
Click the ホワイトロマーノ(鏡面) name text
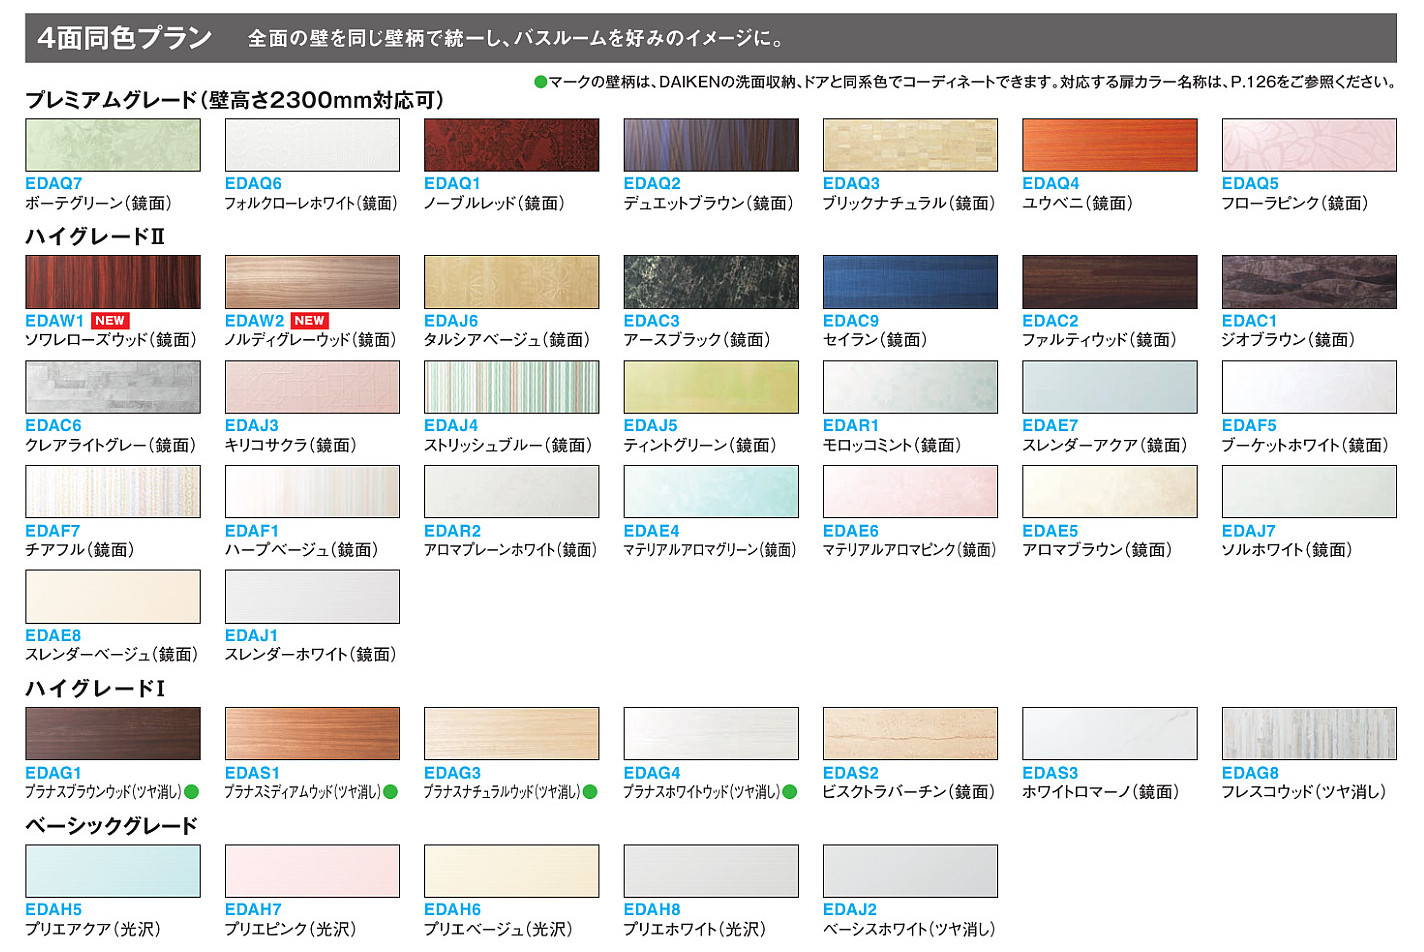1100,792
